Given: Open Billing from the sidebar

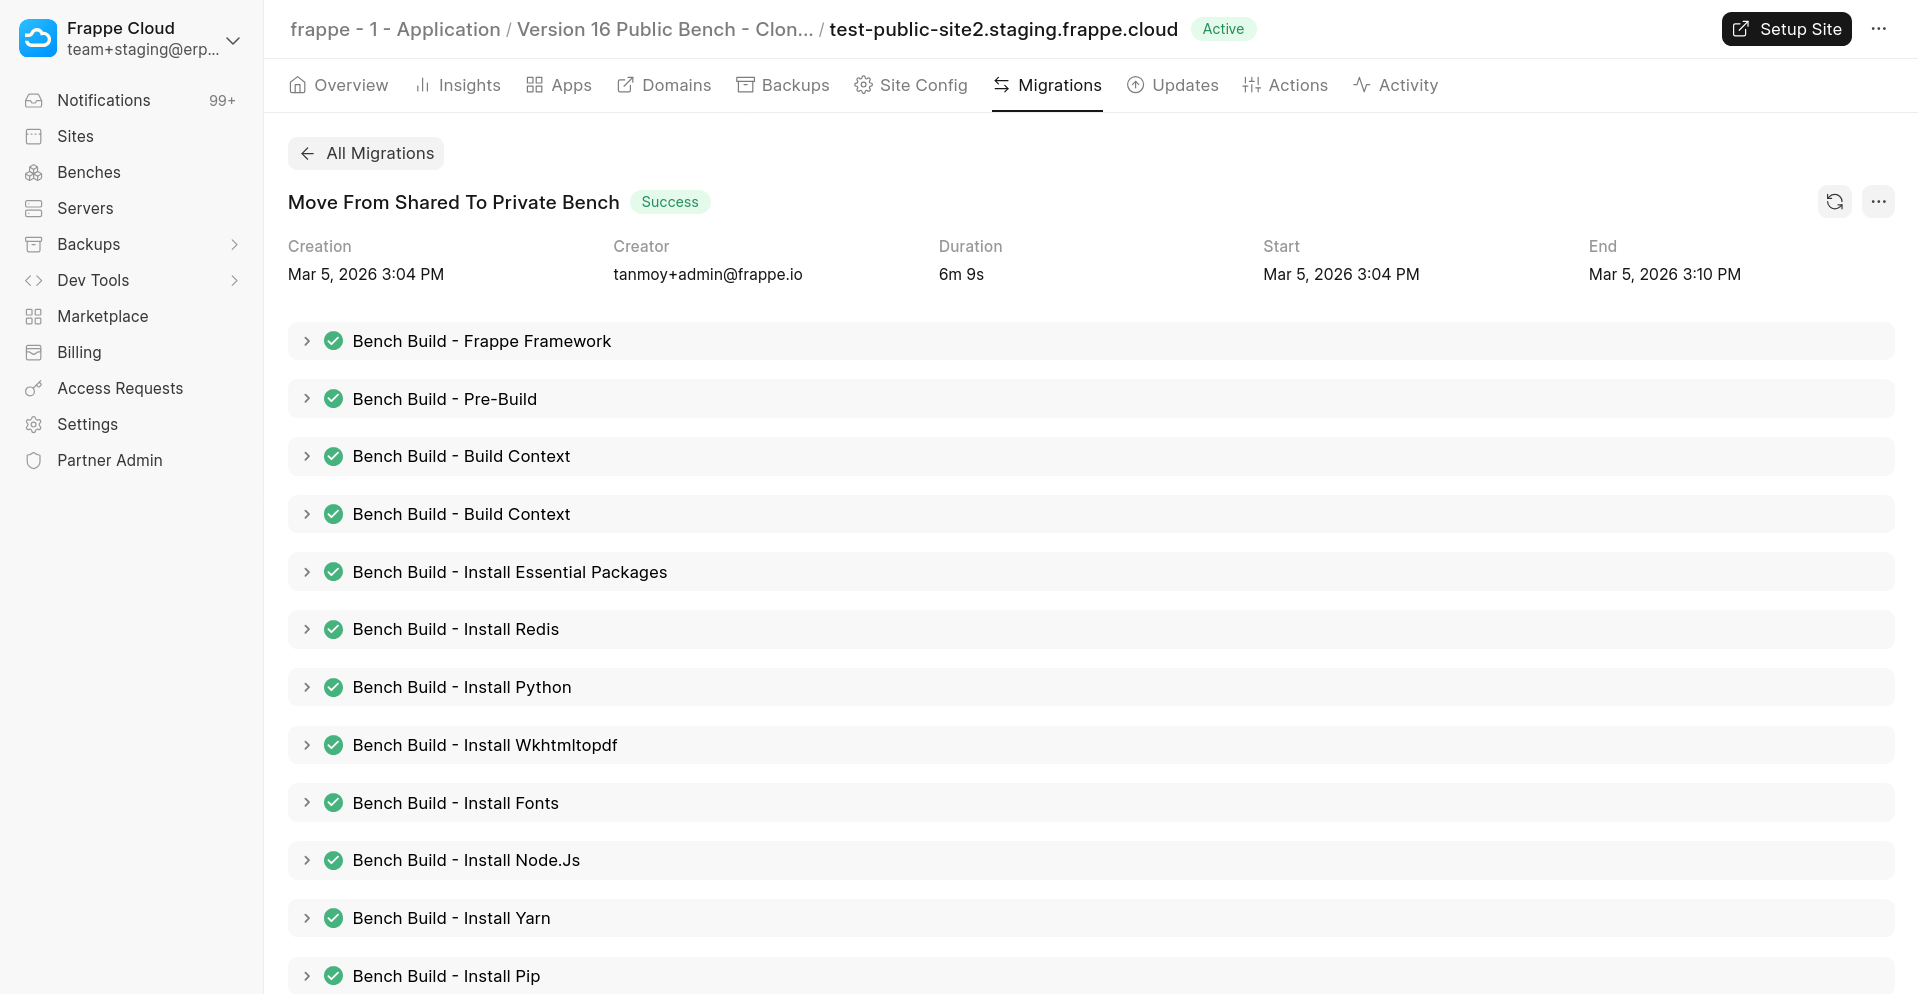Looking at the screenshot, I should point(79,352).
